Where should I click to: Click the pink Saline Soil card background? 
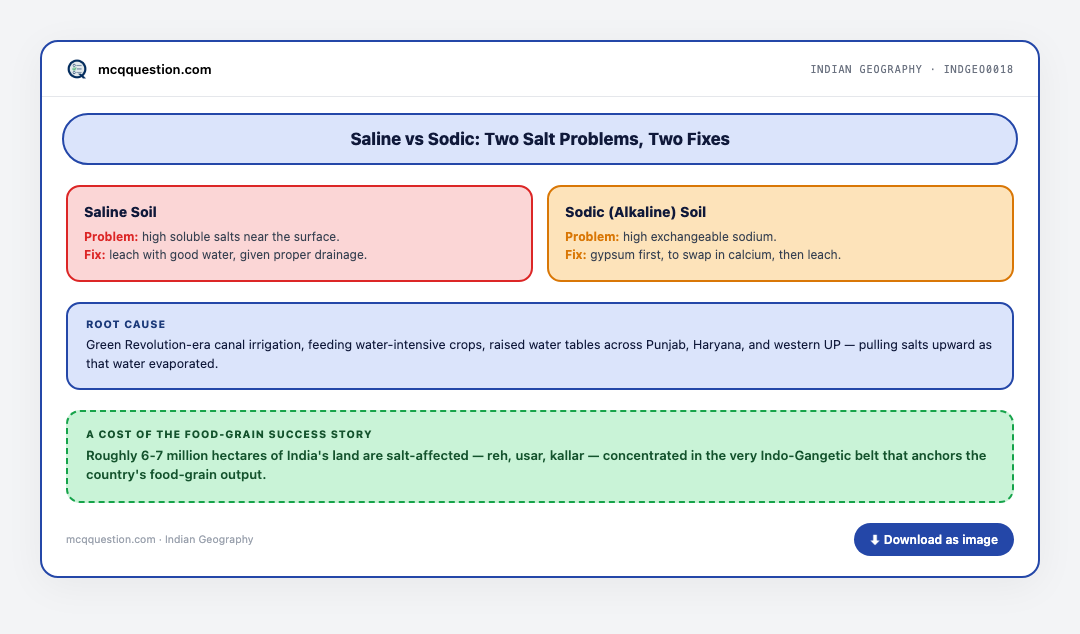point(300,234)
